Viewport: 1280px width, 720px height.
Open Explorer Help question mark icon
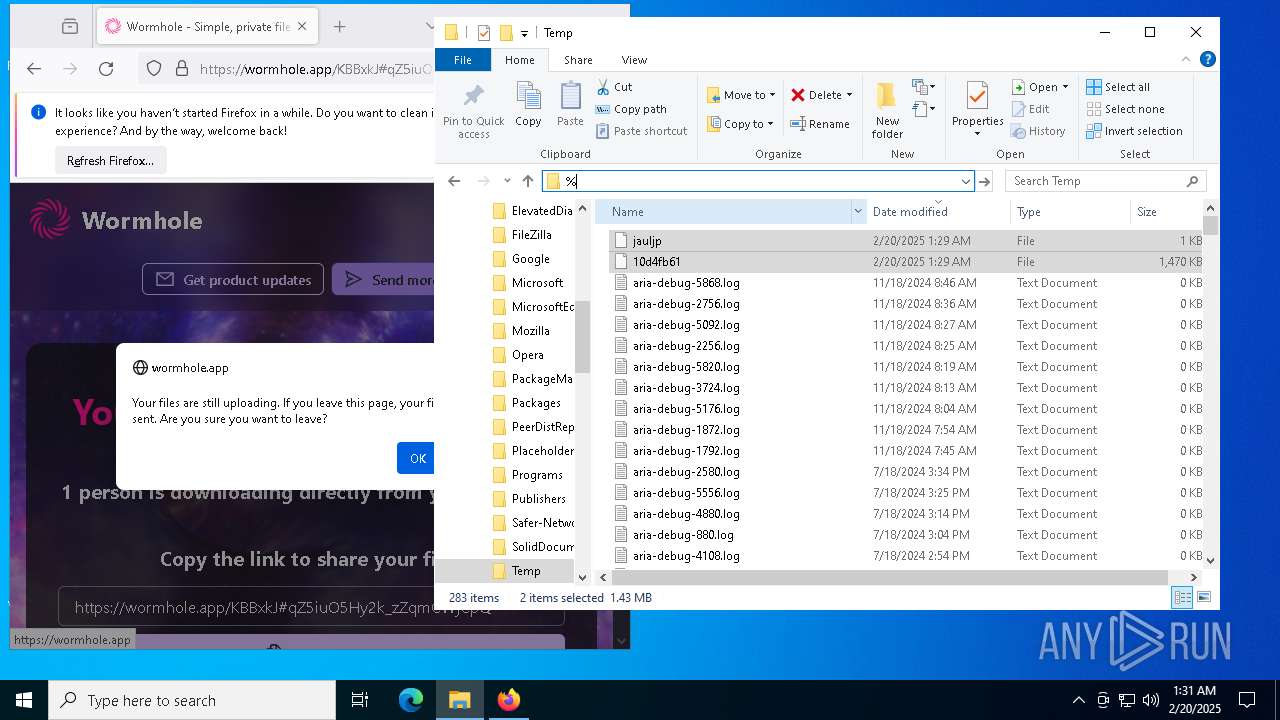[x=1208, y=60]
